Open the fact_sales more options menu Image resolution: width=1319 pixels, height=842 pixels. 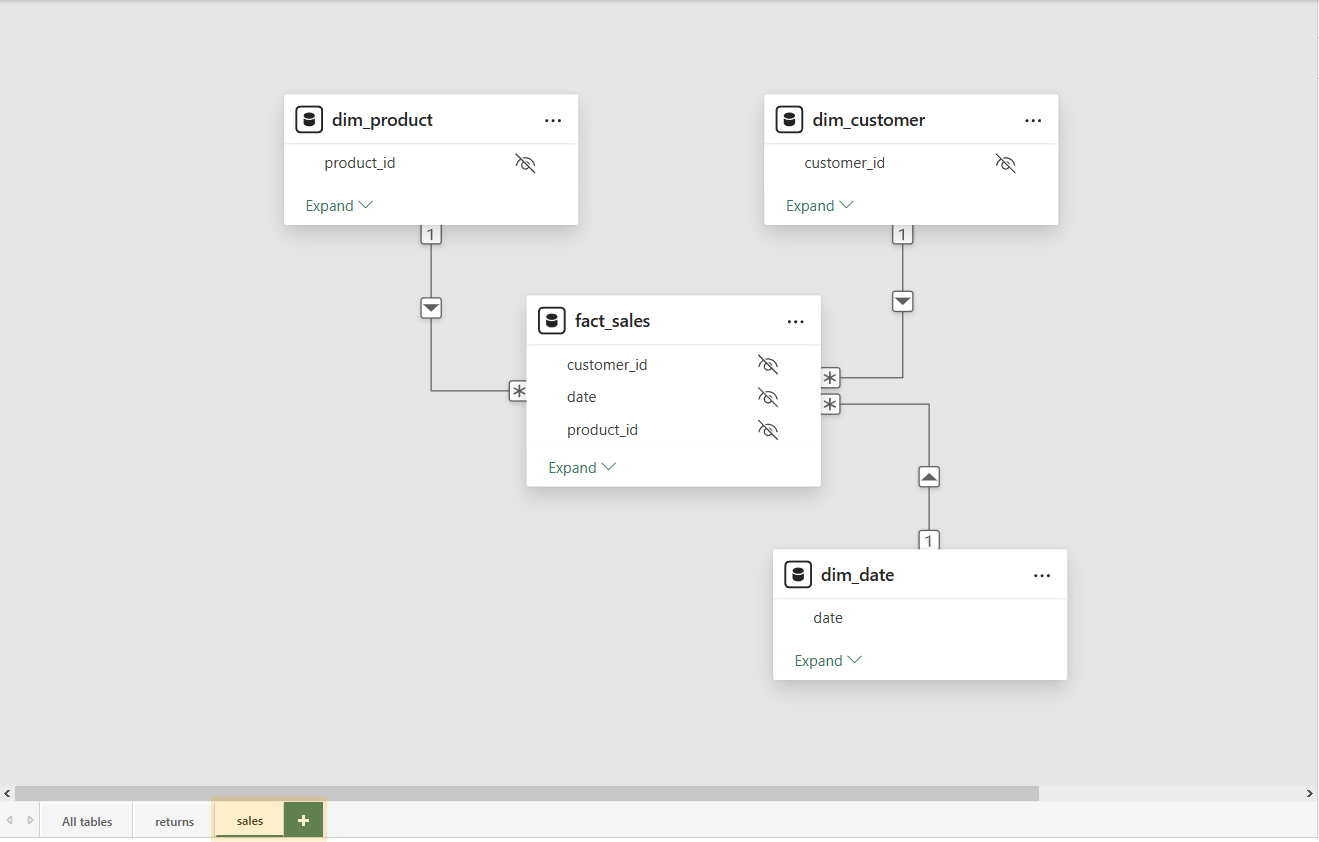pyautogui.click(x=795, y=321)
